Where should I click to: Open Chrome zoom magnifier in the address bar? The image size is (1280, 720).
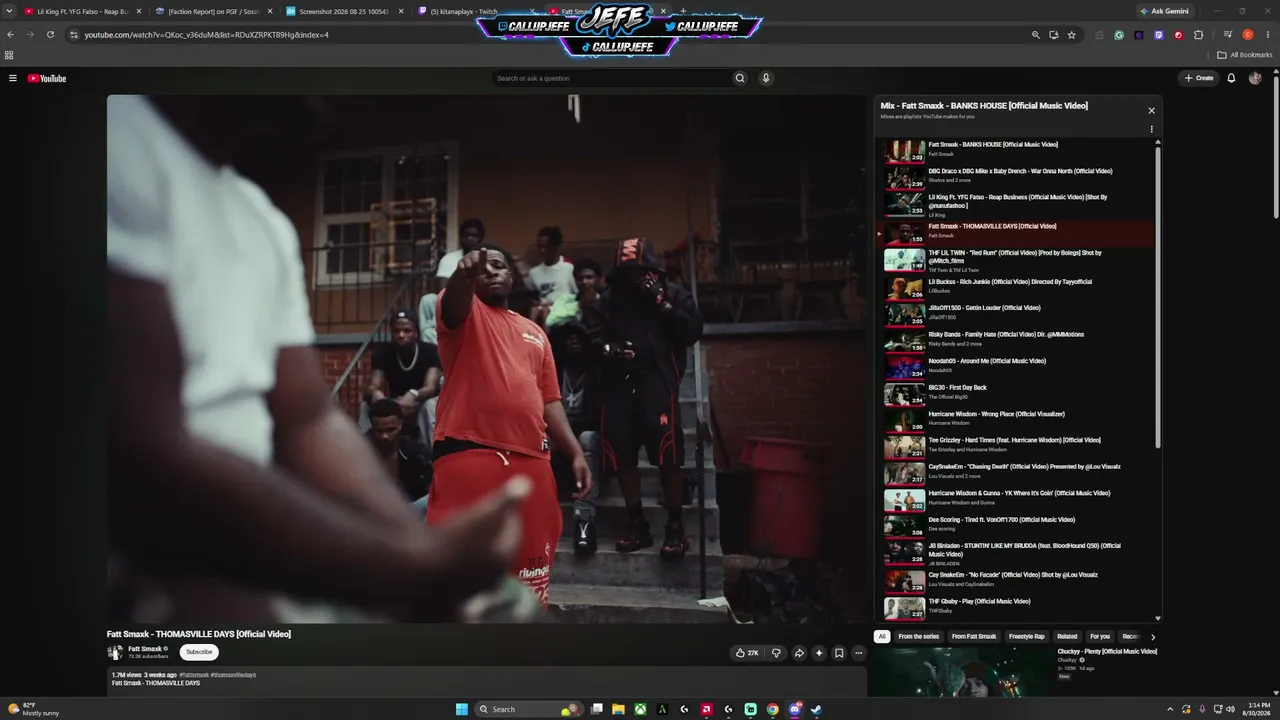pyautogui.click(x=1035, y=35)
